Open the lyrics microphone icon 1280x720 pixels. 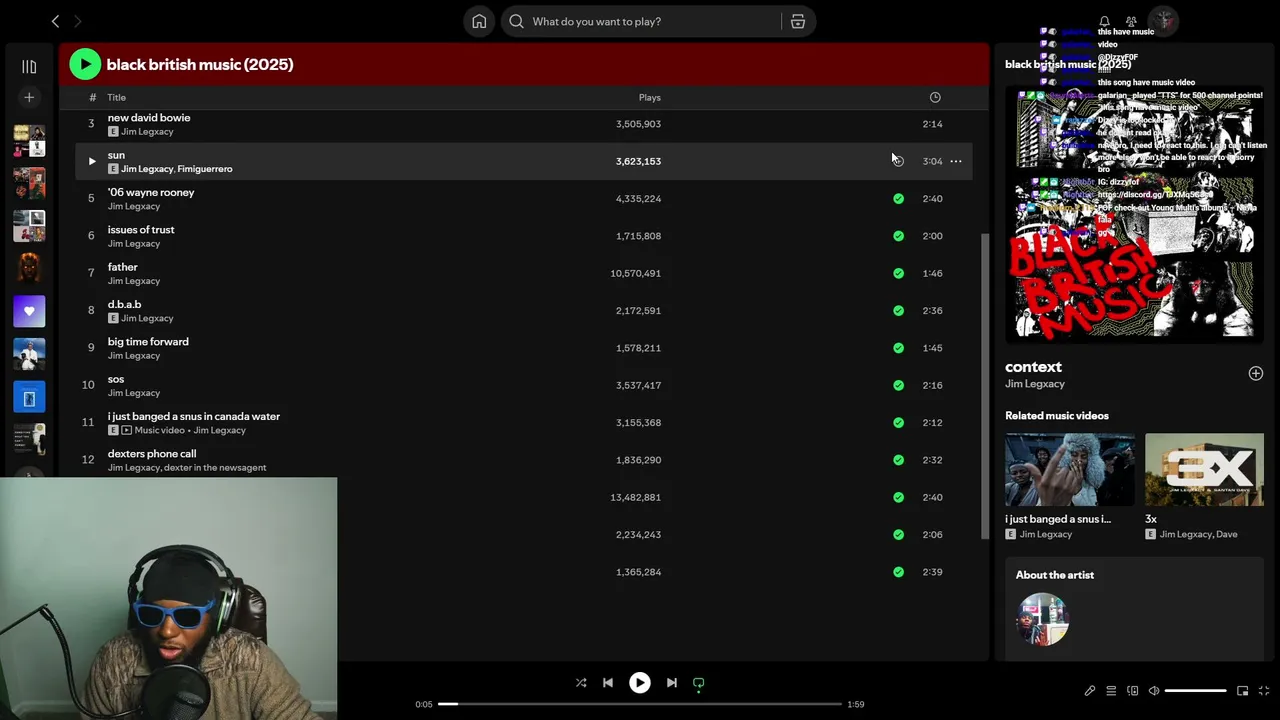coord(1090,691)
